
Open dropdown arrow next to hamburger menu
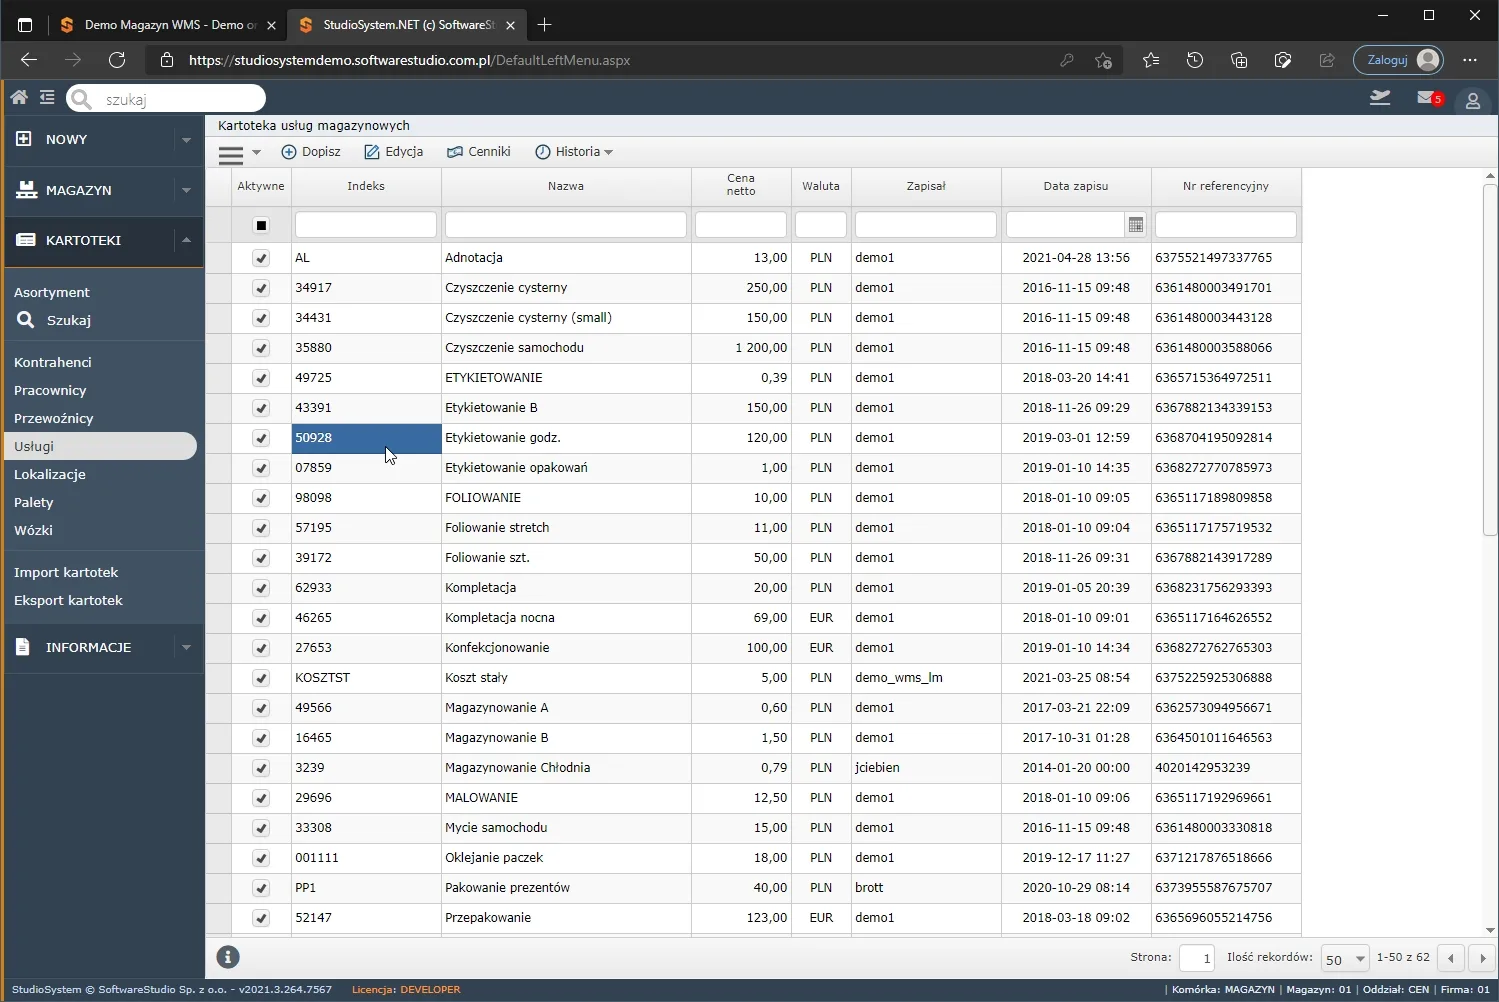[x=256, y=153]
